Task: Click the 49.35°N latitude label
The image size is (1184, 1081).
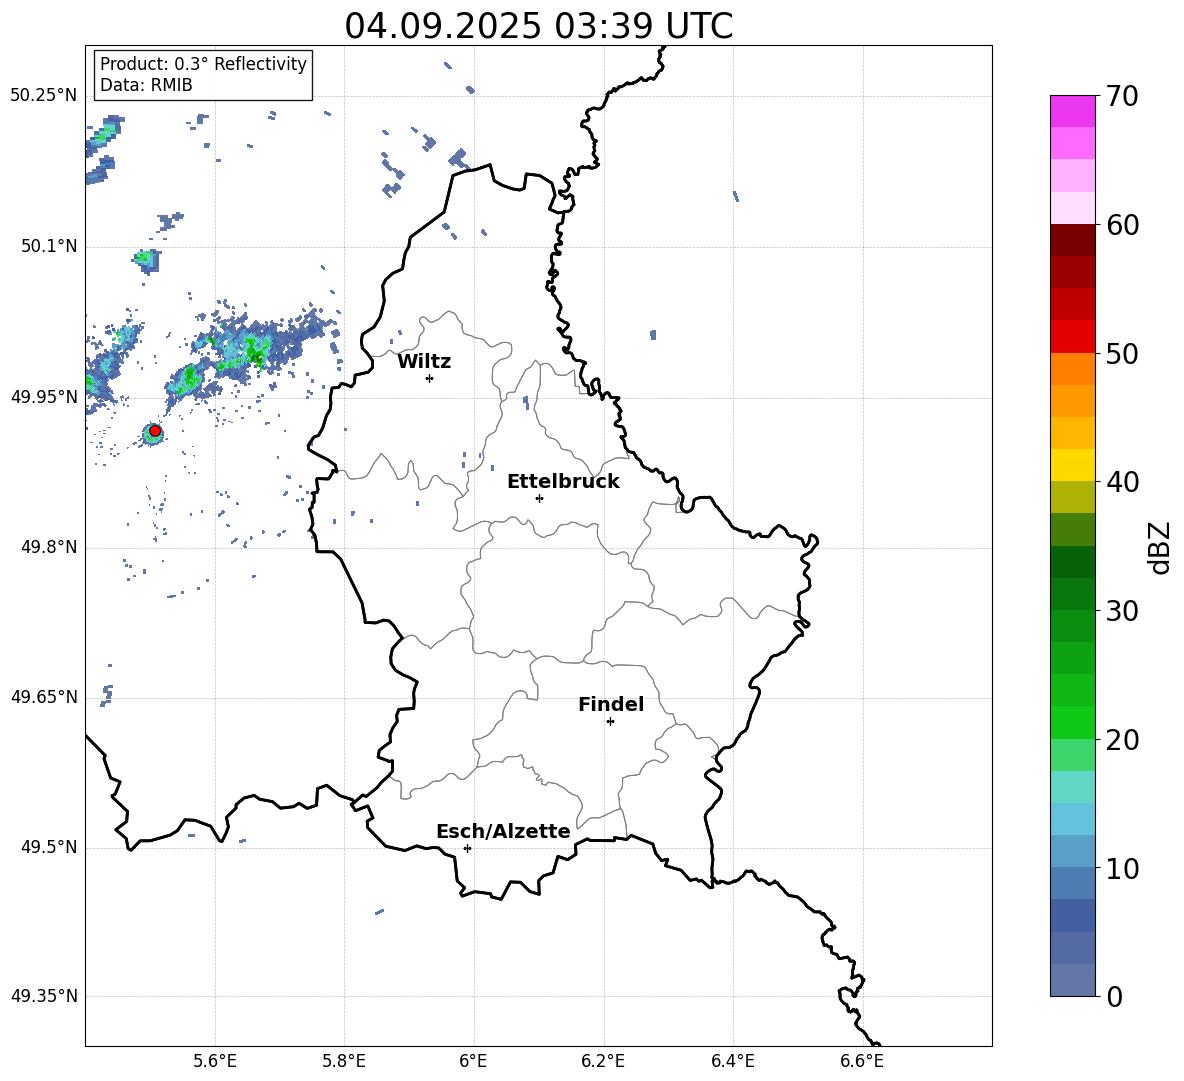Action: 44,996
